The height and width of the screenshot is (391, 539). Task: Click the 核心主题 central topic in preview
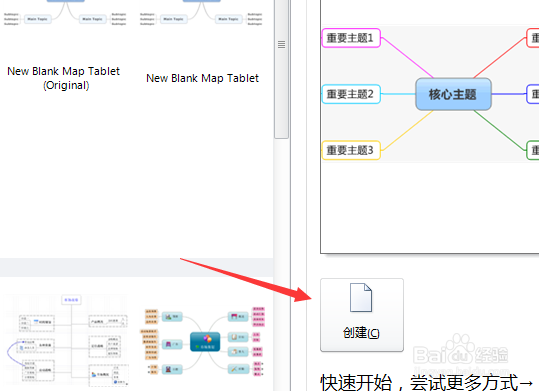point(453,94)
